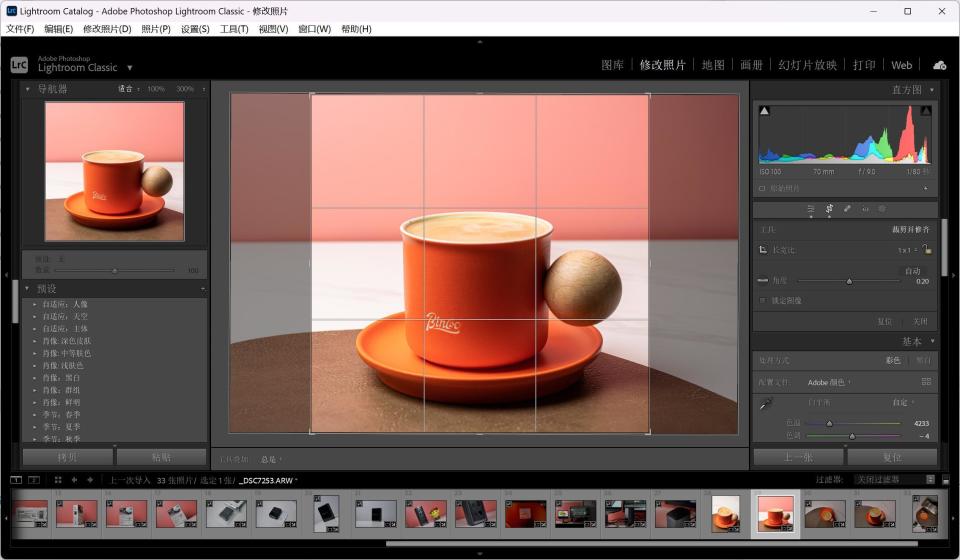Show the main window display icon
This screenshot has height=560, width=960.
(x=17, y=480)
